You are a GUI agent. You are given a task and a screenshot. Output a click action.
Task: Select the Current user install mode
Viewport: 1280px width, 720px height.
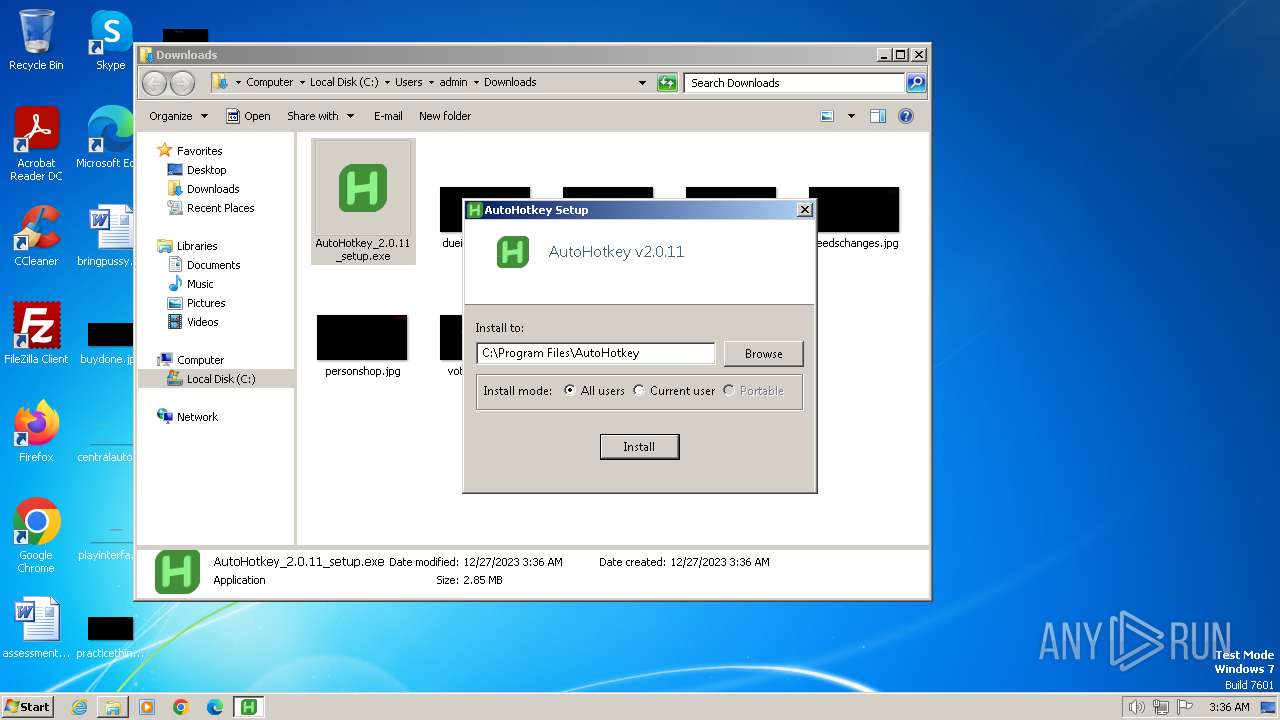pos(674,391)
